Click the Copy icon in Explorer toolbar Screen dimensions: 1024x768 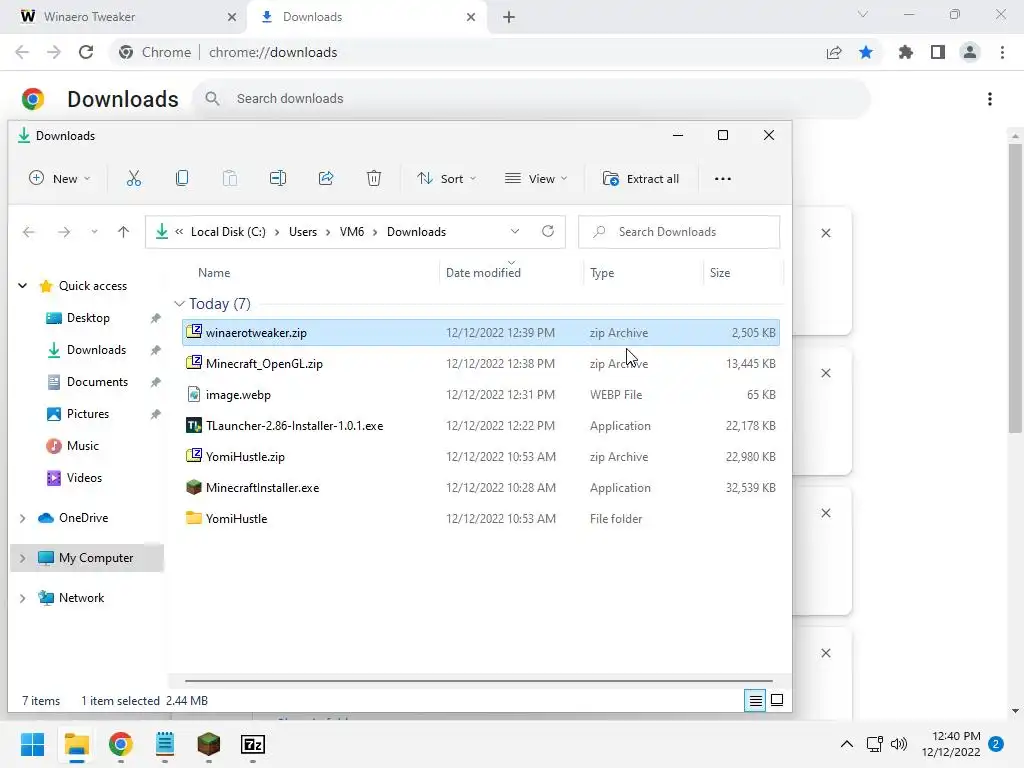click(182, 178)
